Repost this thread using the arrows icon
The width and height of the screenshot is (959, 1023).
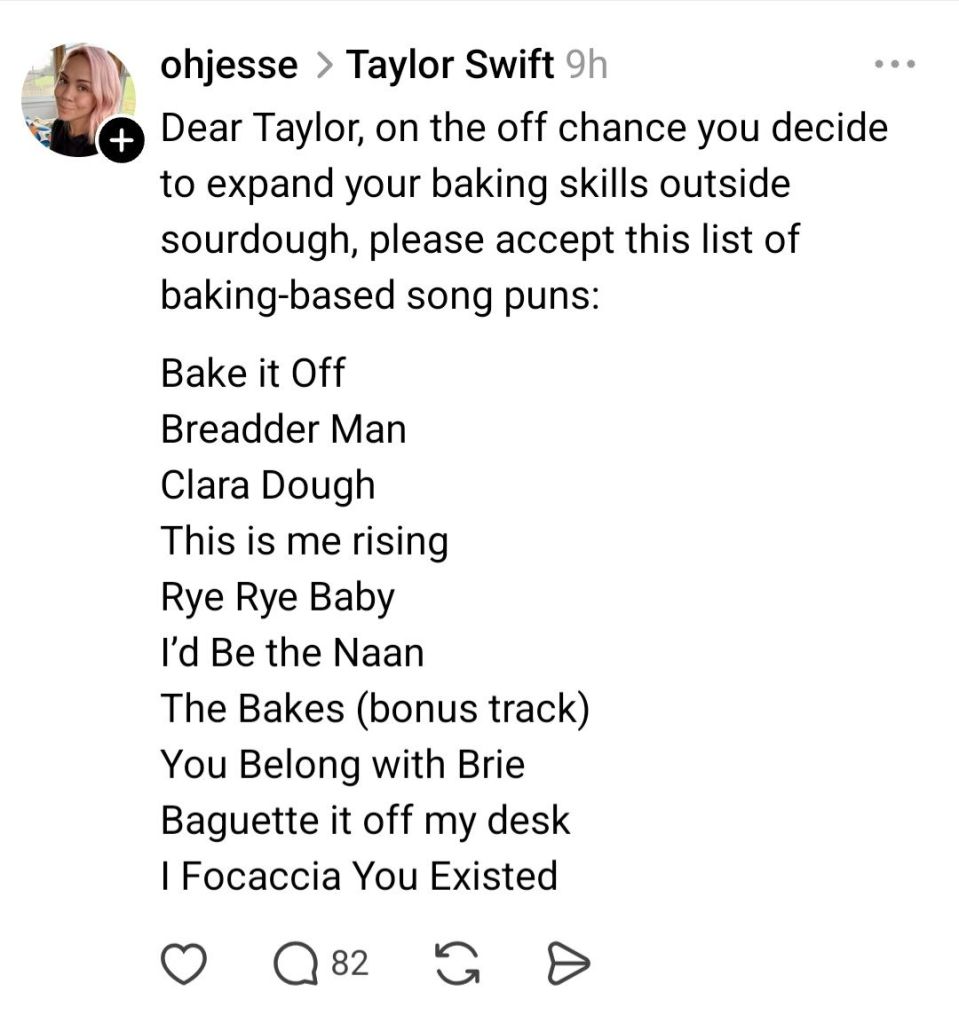(x=457, y=964)
